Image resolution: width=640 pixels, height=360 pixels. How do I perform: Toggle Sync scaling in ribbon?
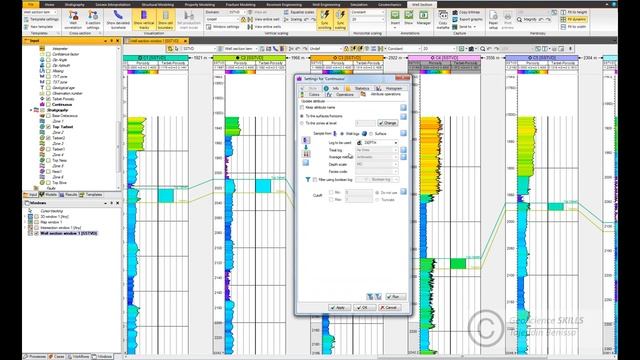340,20
